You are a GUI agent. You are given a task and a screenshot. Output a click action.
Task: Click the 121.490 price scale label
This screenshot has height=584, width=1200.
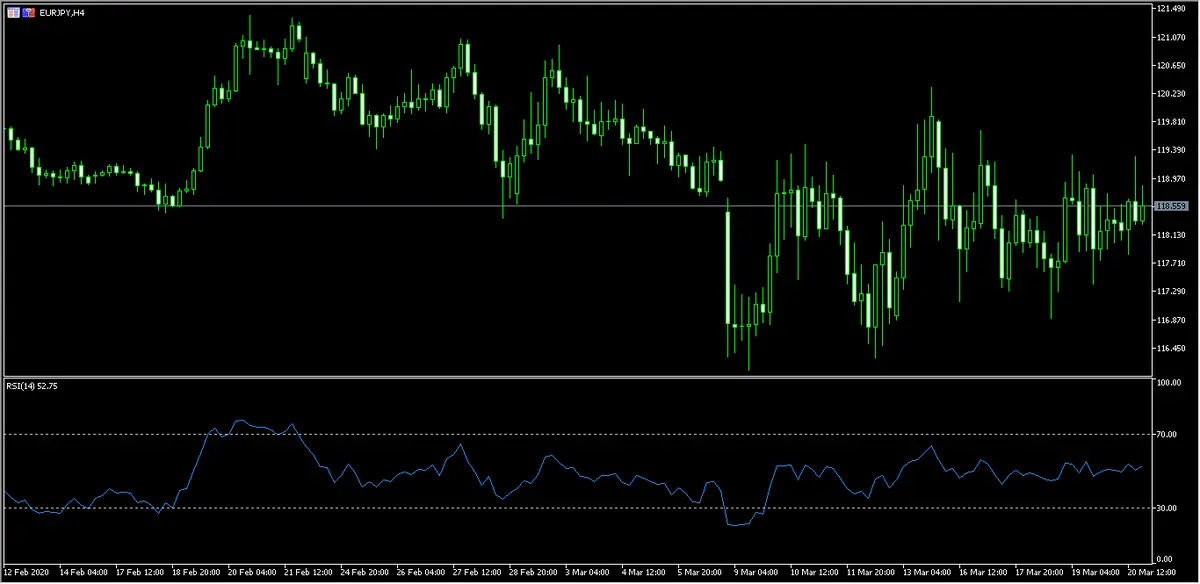1168,9
